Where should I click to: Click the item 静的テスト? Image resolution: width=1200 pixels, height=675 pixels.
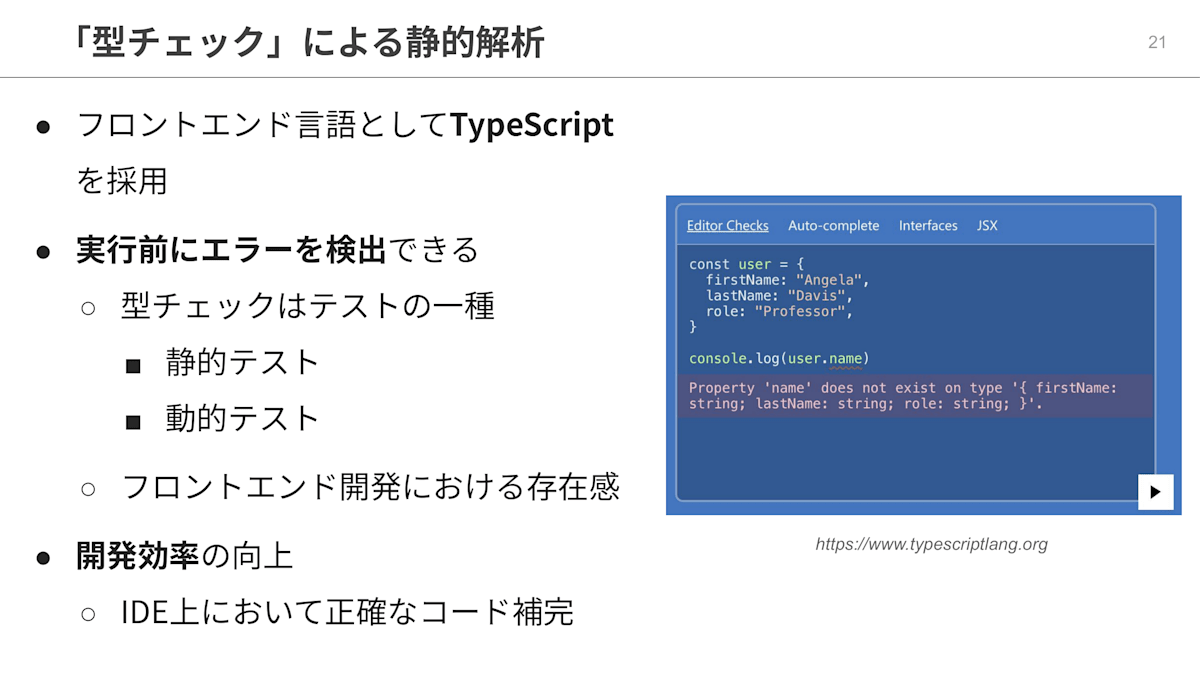(x=243, y=362)
